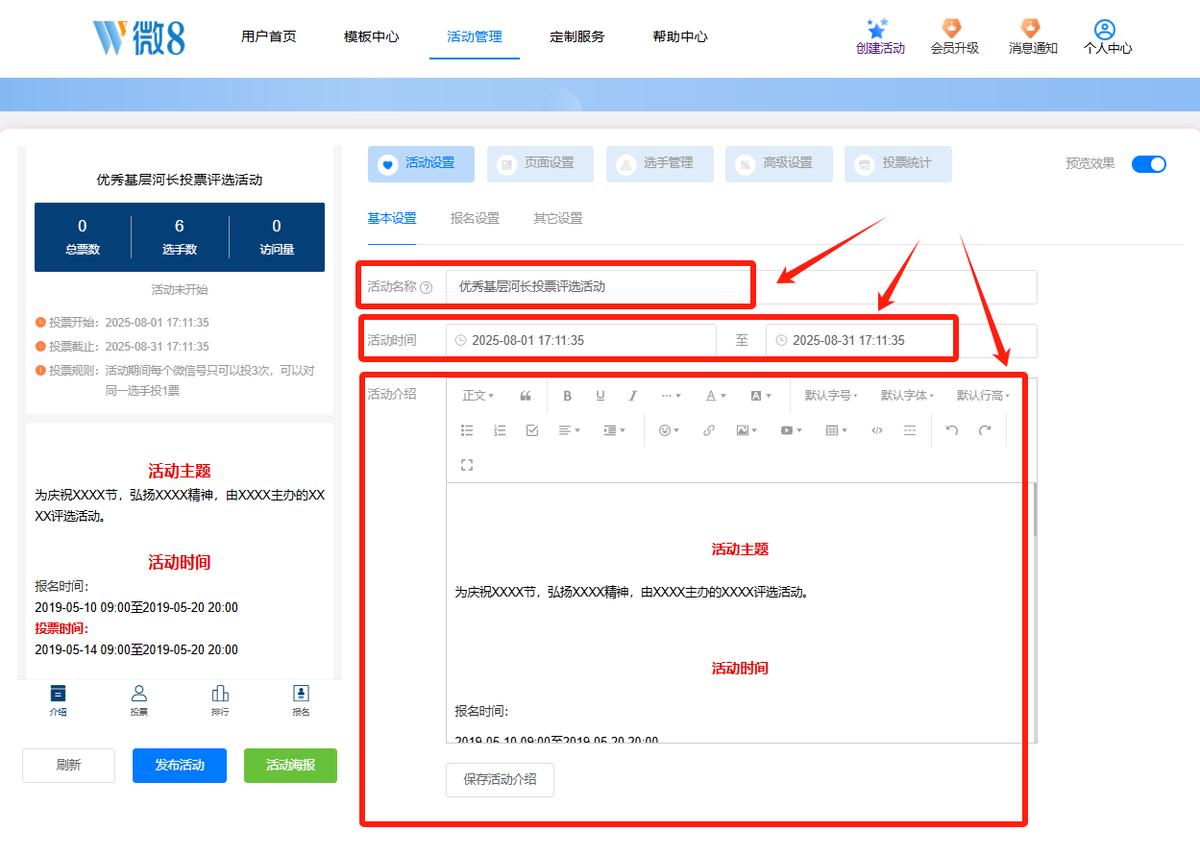Click the blue 发布活动 button
Viewport: 1200px width, 853px height.
coord(180,766)
